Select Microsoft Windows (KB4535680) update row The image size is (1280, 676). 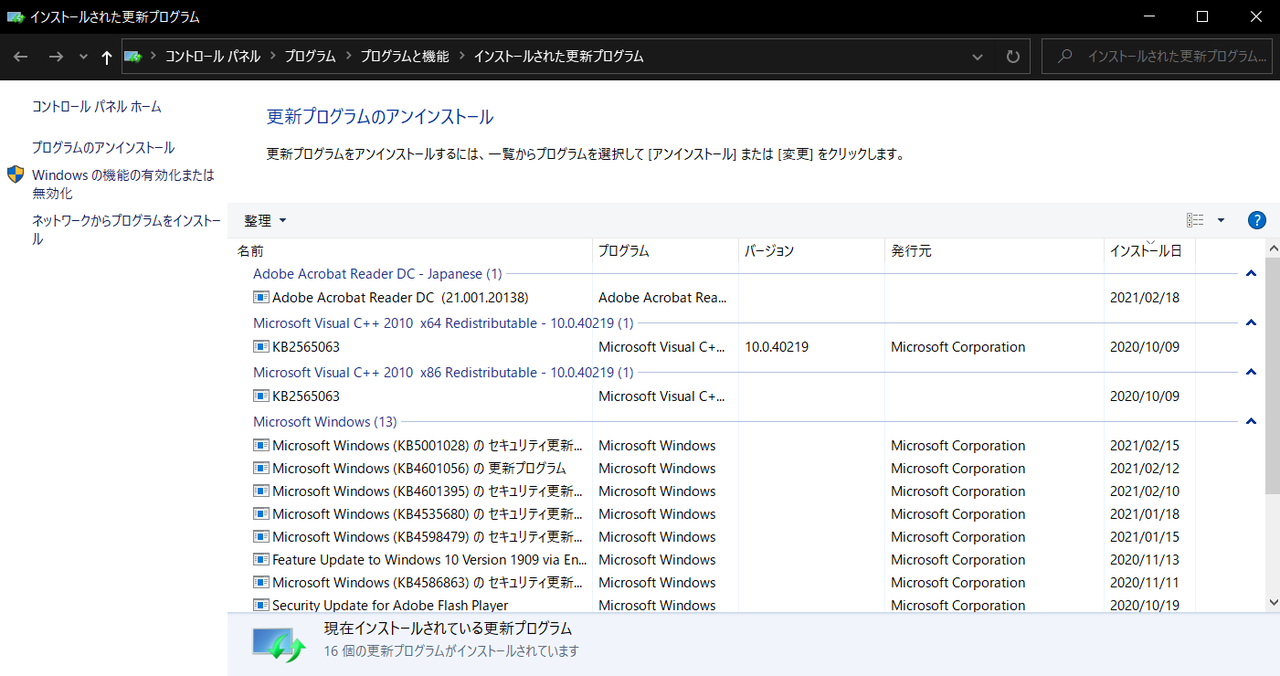point(725,514)
